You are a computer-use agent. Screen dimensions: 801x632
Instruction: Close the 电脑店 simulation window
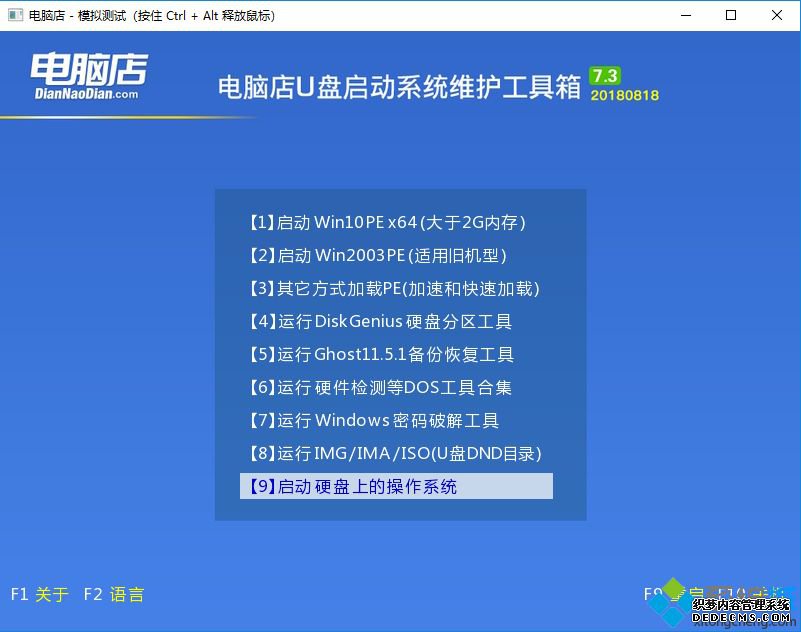click(776, 15)
